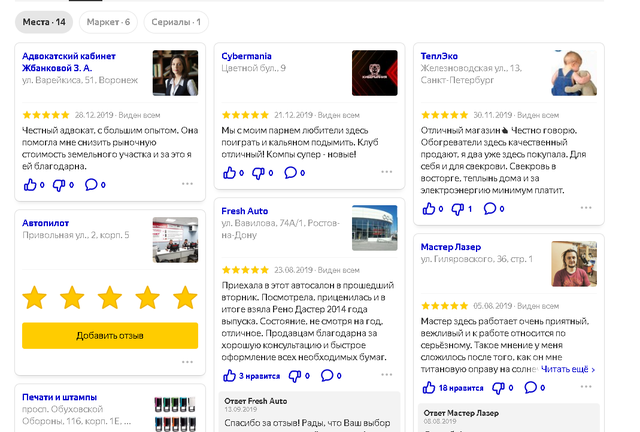Click the date 30.11.2019 · Виден всем
The image size is (640, 432).
click(516, 115)
